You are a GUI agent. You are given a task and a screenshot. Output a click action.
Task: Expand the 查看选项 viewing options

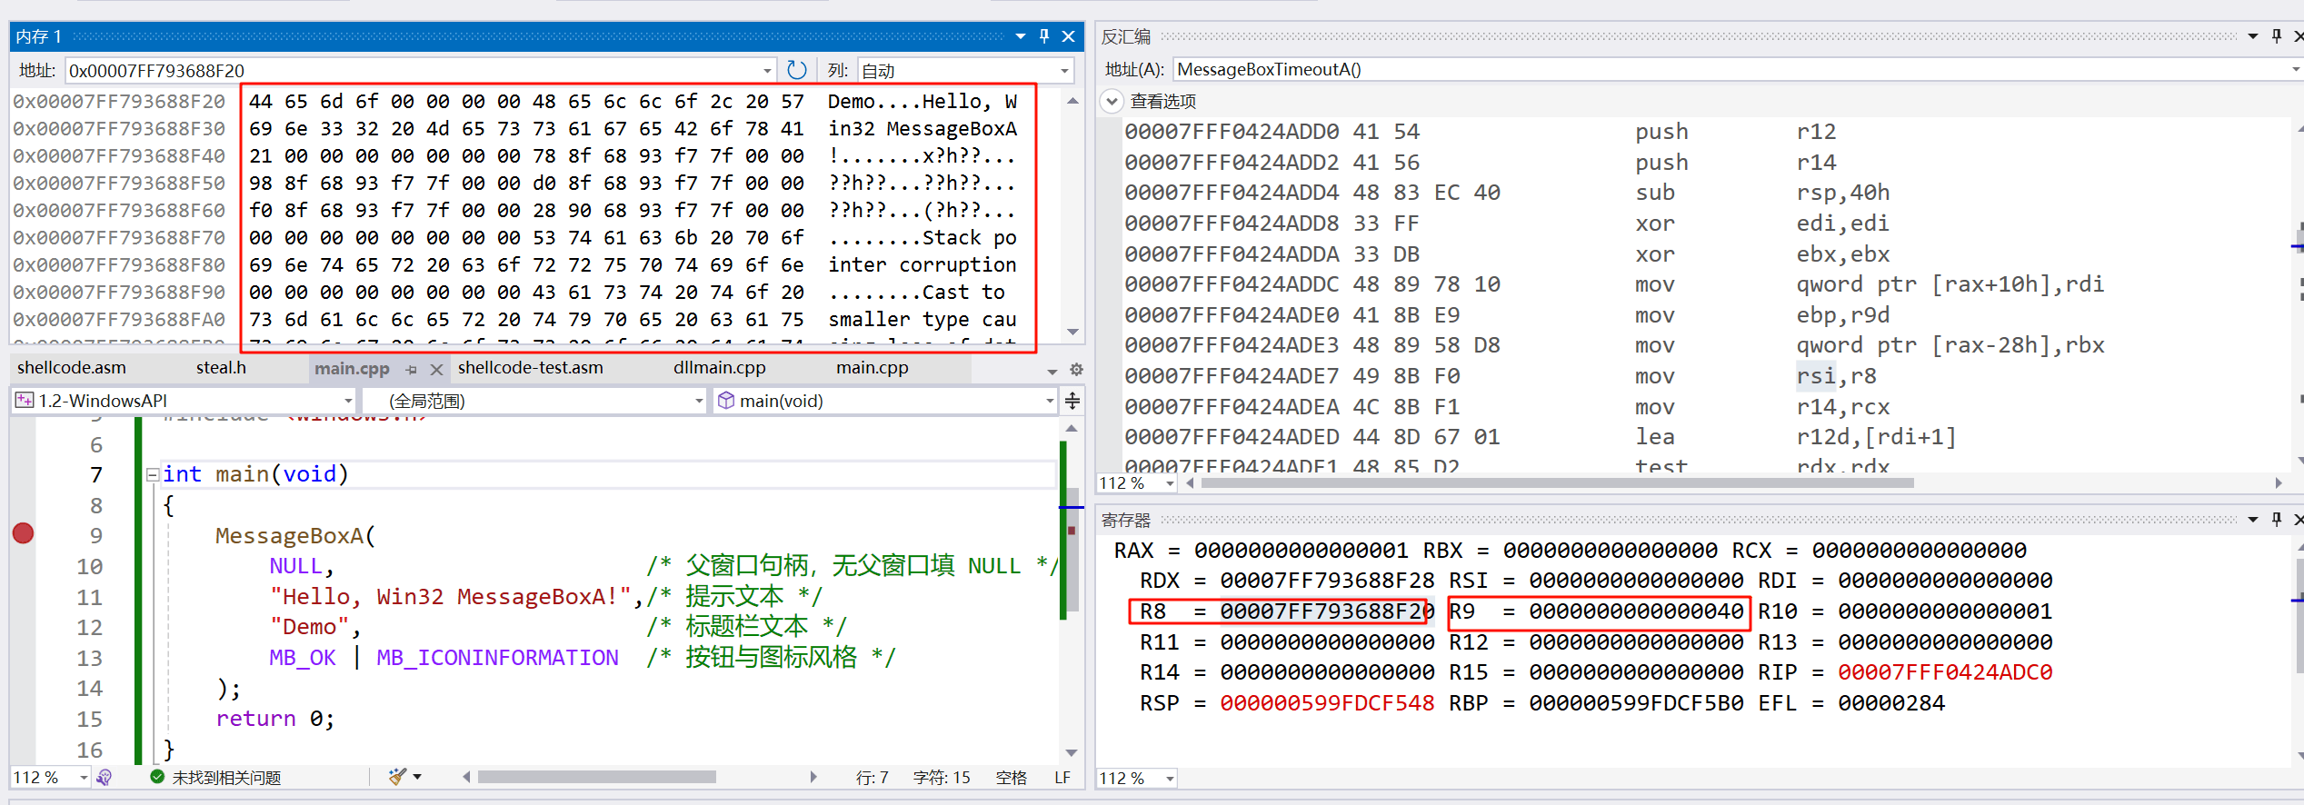(1112, 101)
